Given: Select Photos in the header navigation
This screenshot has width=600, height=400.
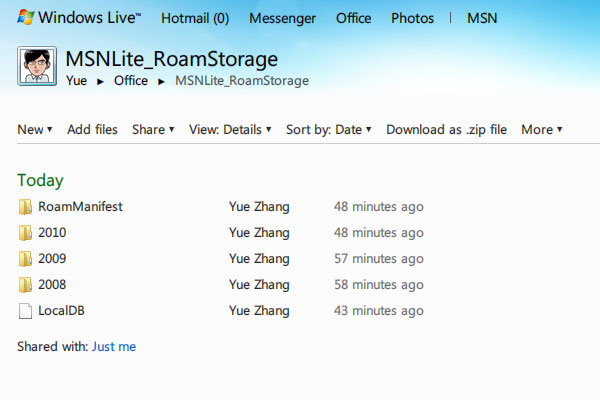Looking at the screenshot, I should click(x=412, y=18).
